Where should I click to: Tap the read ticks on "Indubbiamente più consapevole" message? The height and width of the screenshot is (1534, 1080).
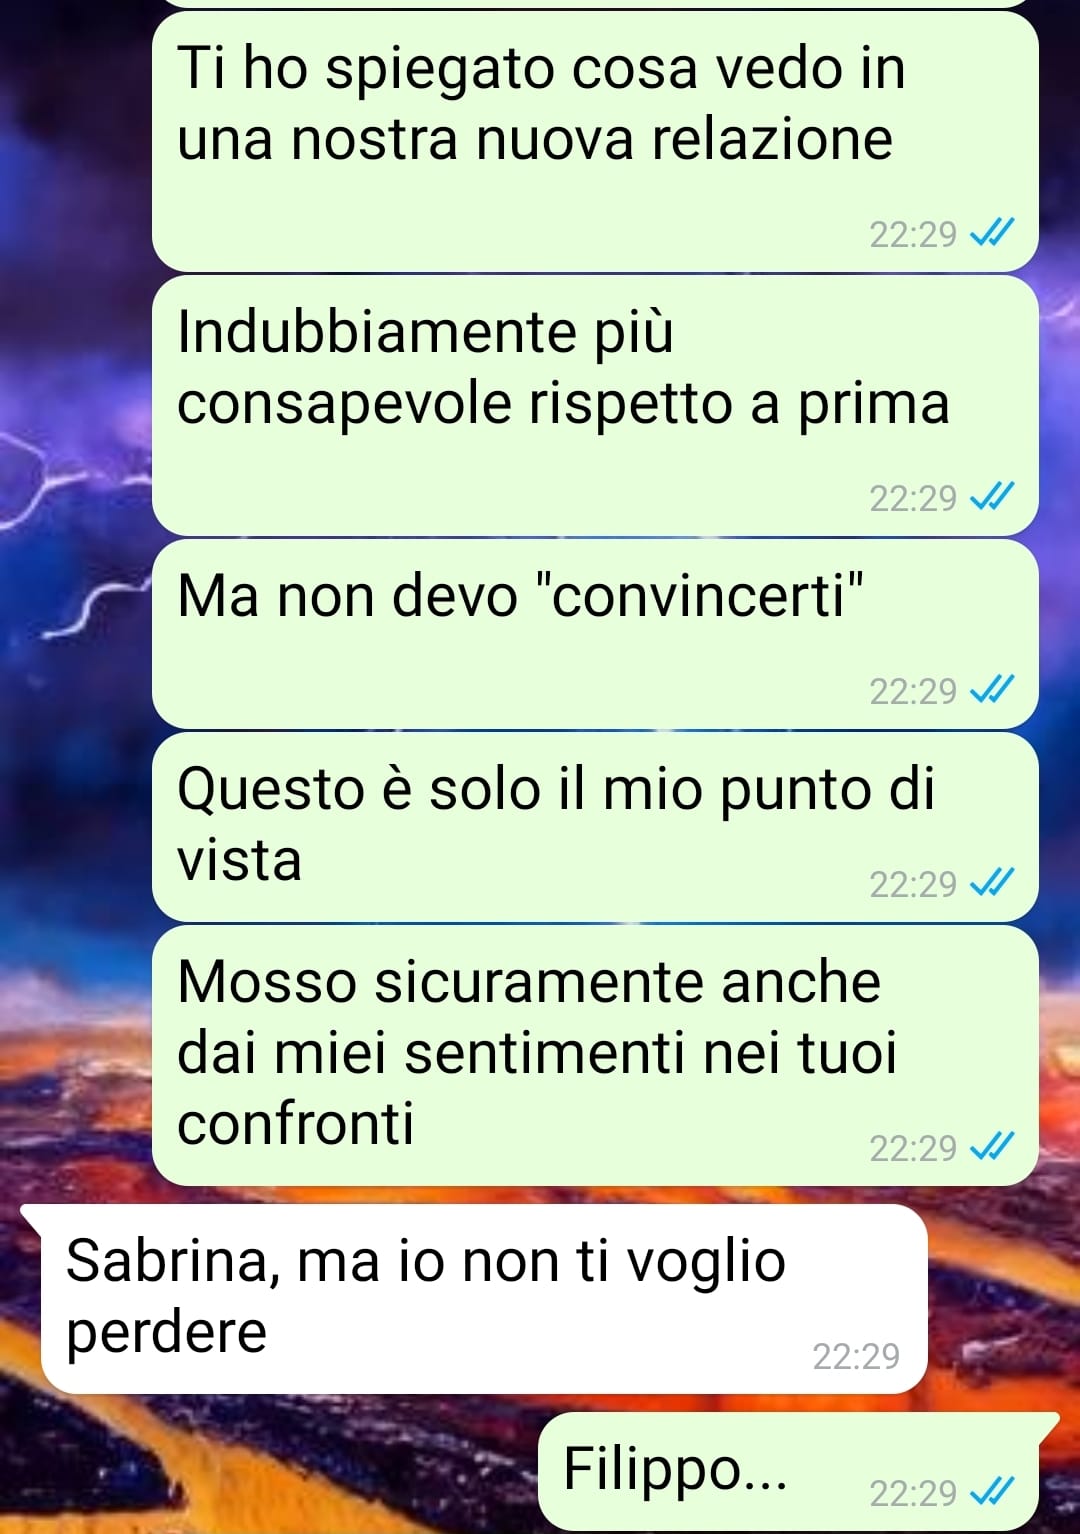coord(993,496)
